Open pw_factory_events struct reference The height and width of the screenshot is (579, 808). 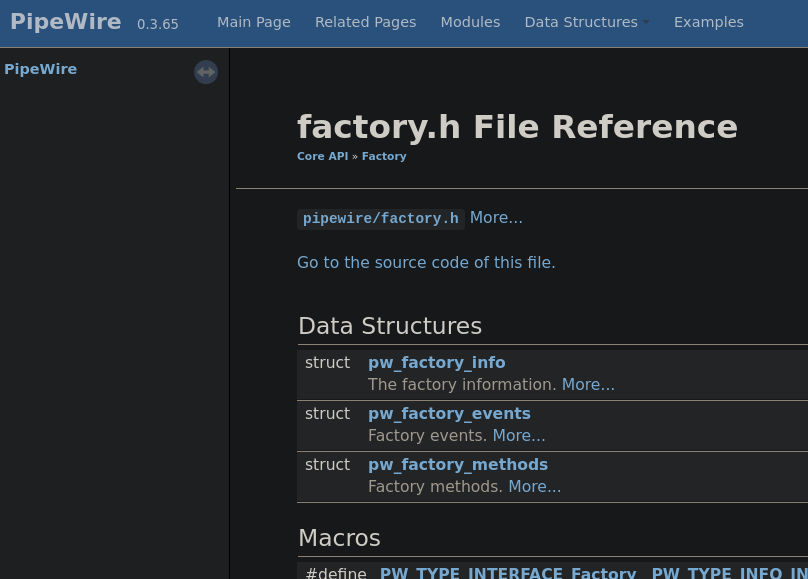[449, 413]
